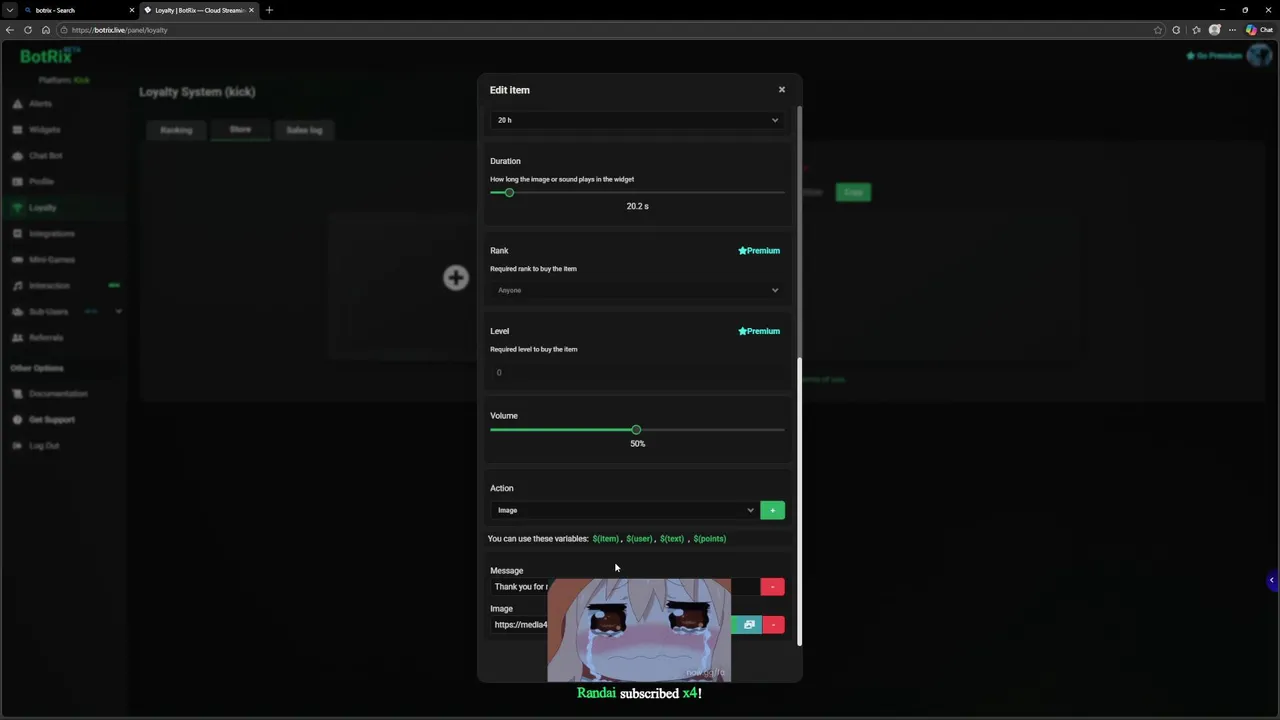The height and width of the screenshot is (720, 1280).
Task: Reload the page
Action: point(28,30)
